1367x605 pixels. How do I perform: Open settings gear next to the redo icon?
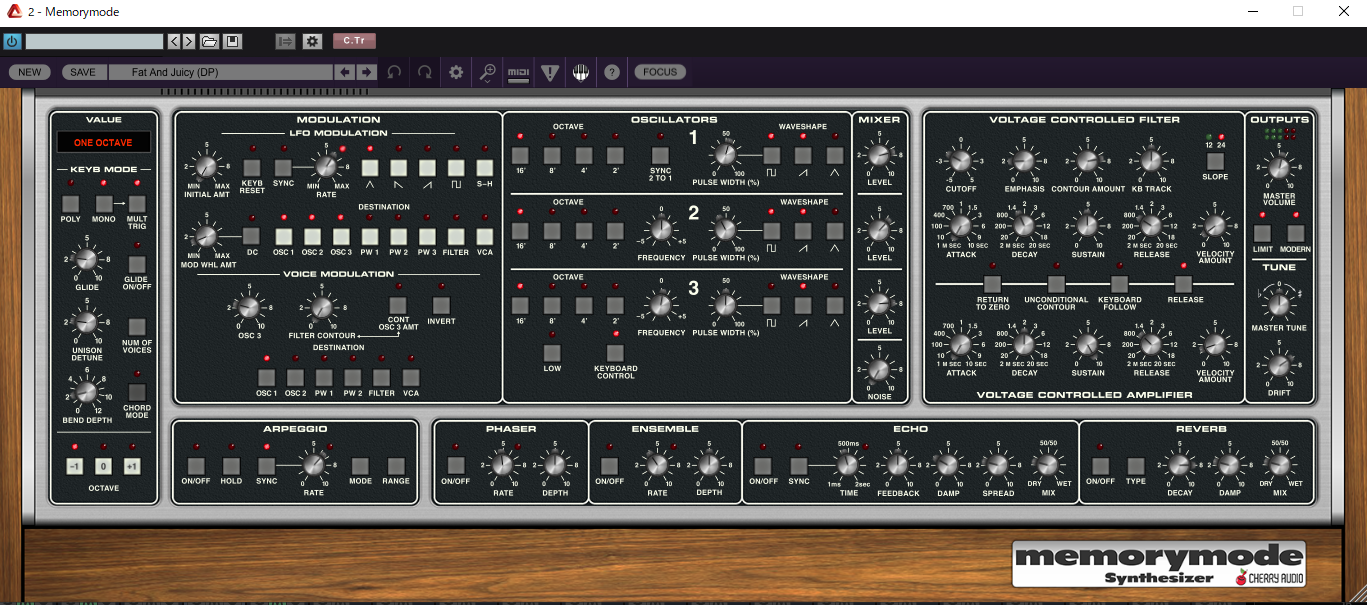click(456, 72)
